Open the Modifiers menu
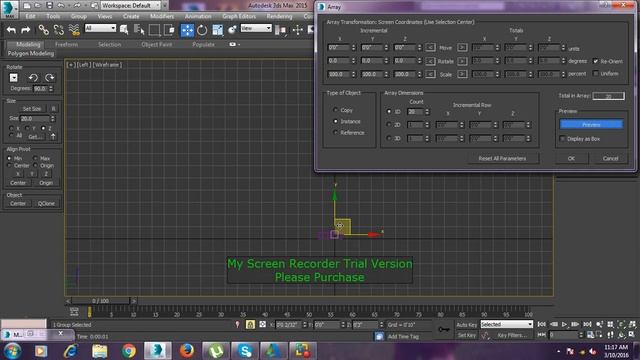 (162, 16)
